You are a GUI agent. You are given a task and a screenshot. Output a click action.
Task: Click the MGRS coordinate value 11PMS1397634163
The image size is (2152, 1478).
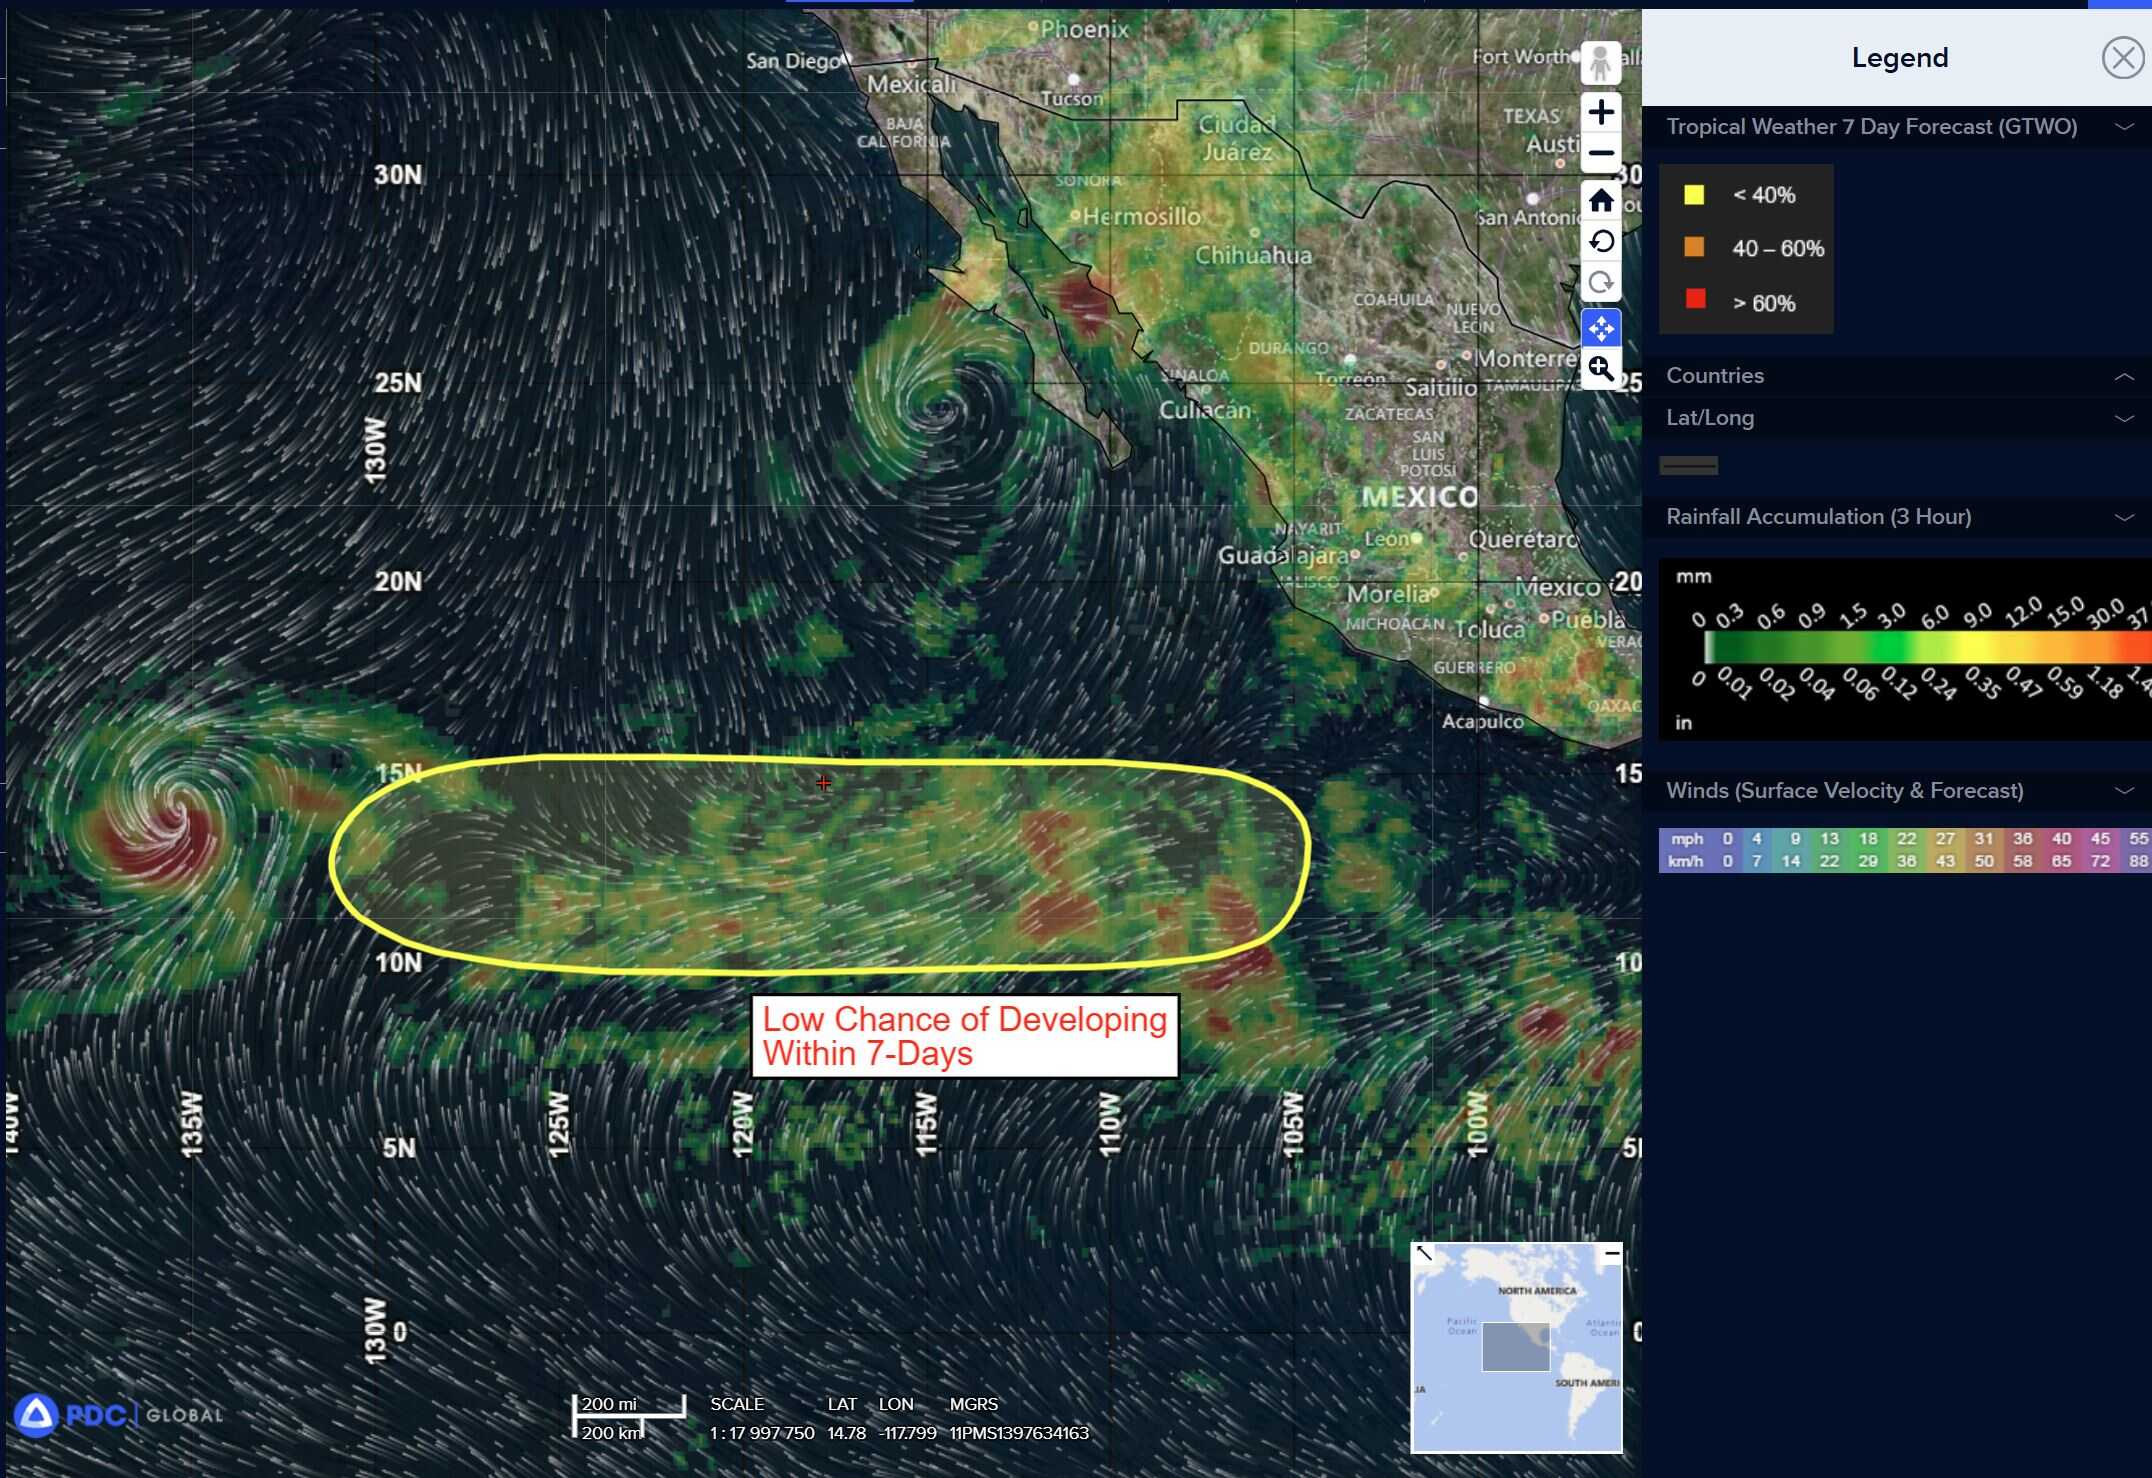pyautogui.click(x=1019, y=1433)
